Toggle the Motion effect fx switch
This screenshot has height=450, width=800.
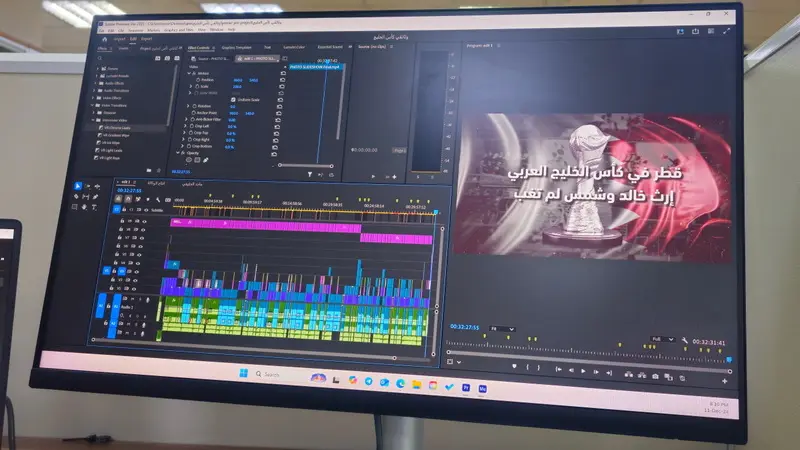[x=191, y=73]
